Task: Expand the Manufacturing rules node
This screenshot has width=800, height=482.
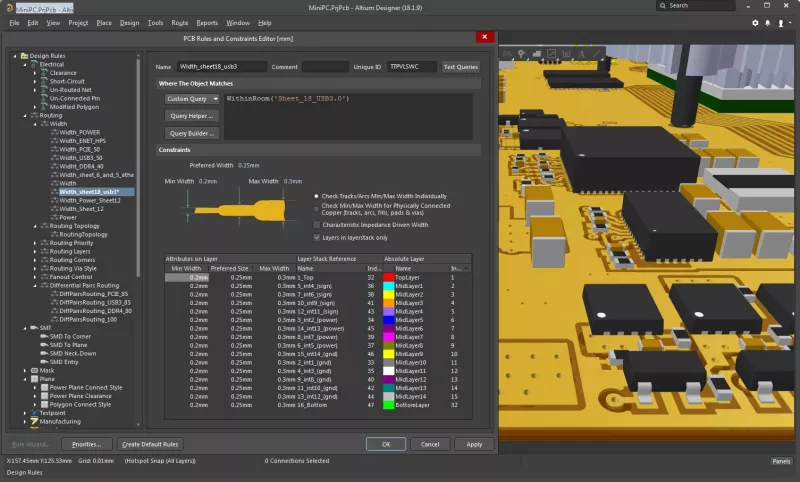Action: [25, 422]
